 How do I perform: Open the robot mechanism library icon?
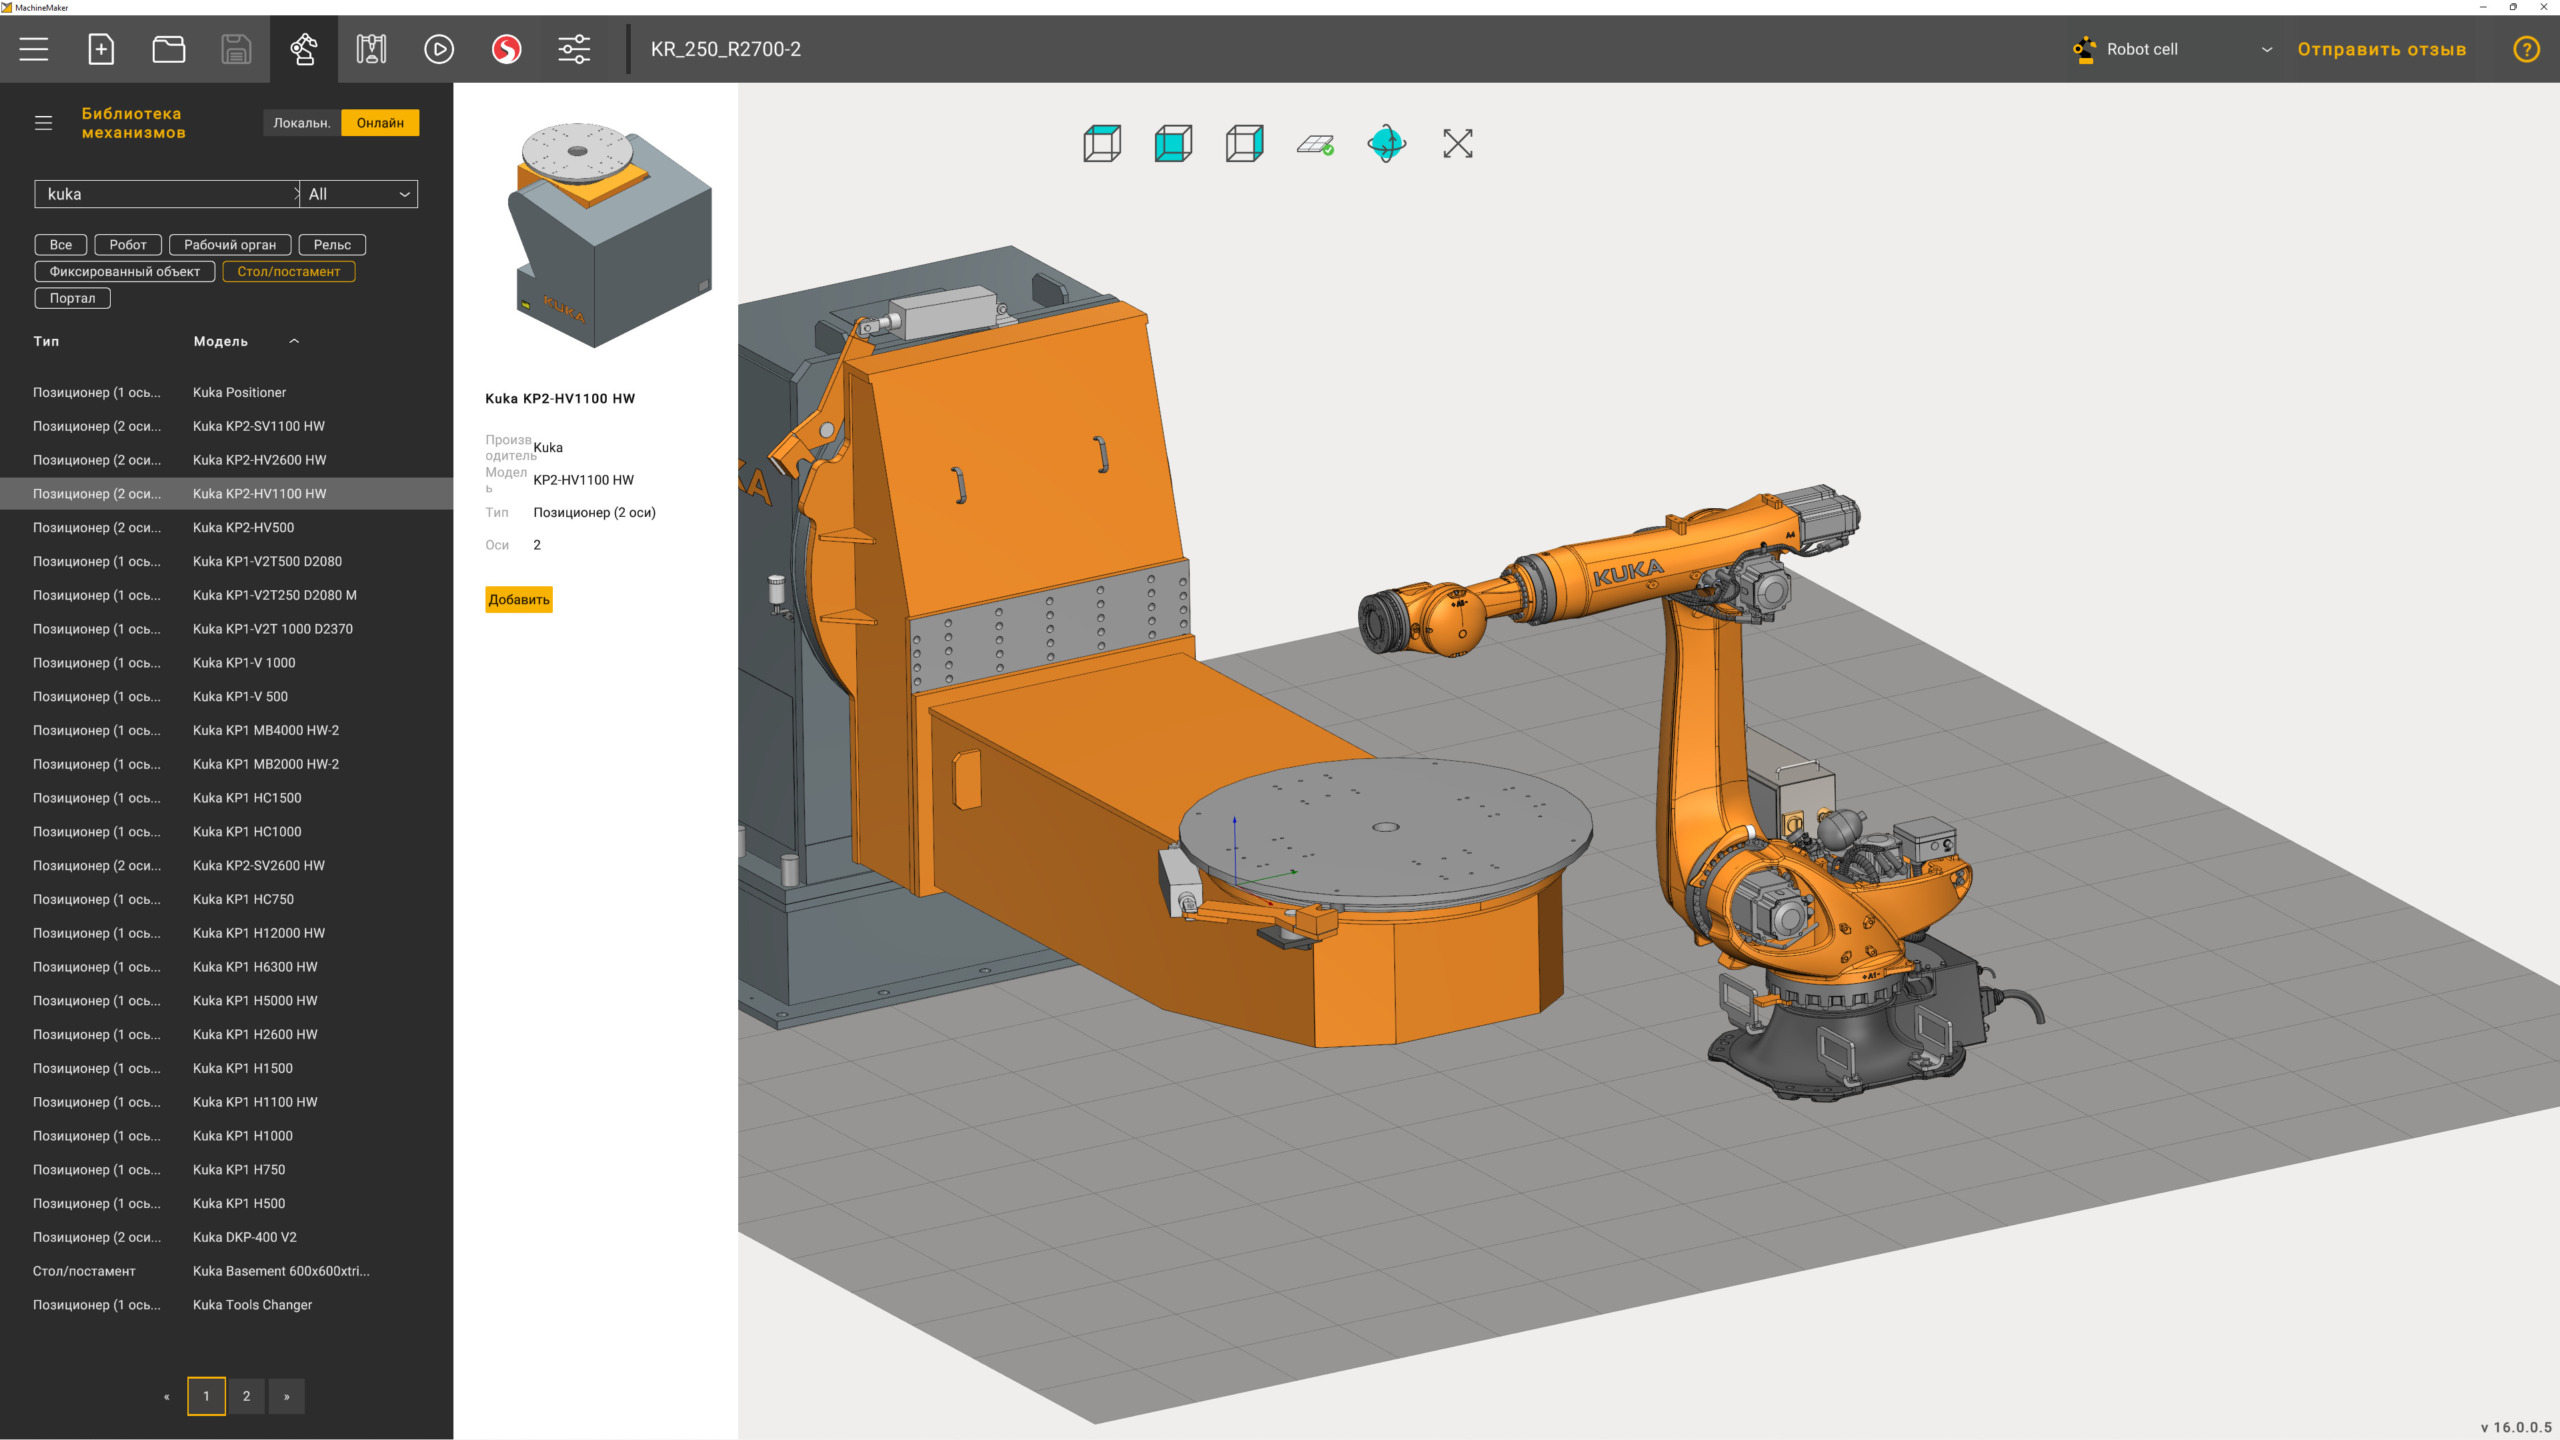pos(304,49)
